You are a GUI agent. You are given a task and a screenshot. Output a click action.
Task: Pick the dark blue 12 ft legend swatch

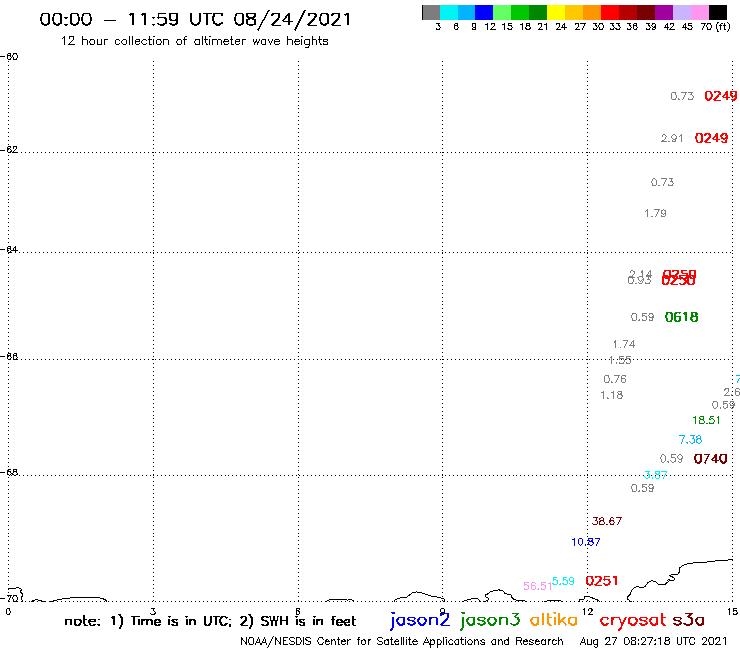click(484, 12)
